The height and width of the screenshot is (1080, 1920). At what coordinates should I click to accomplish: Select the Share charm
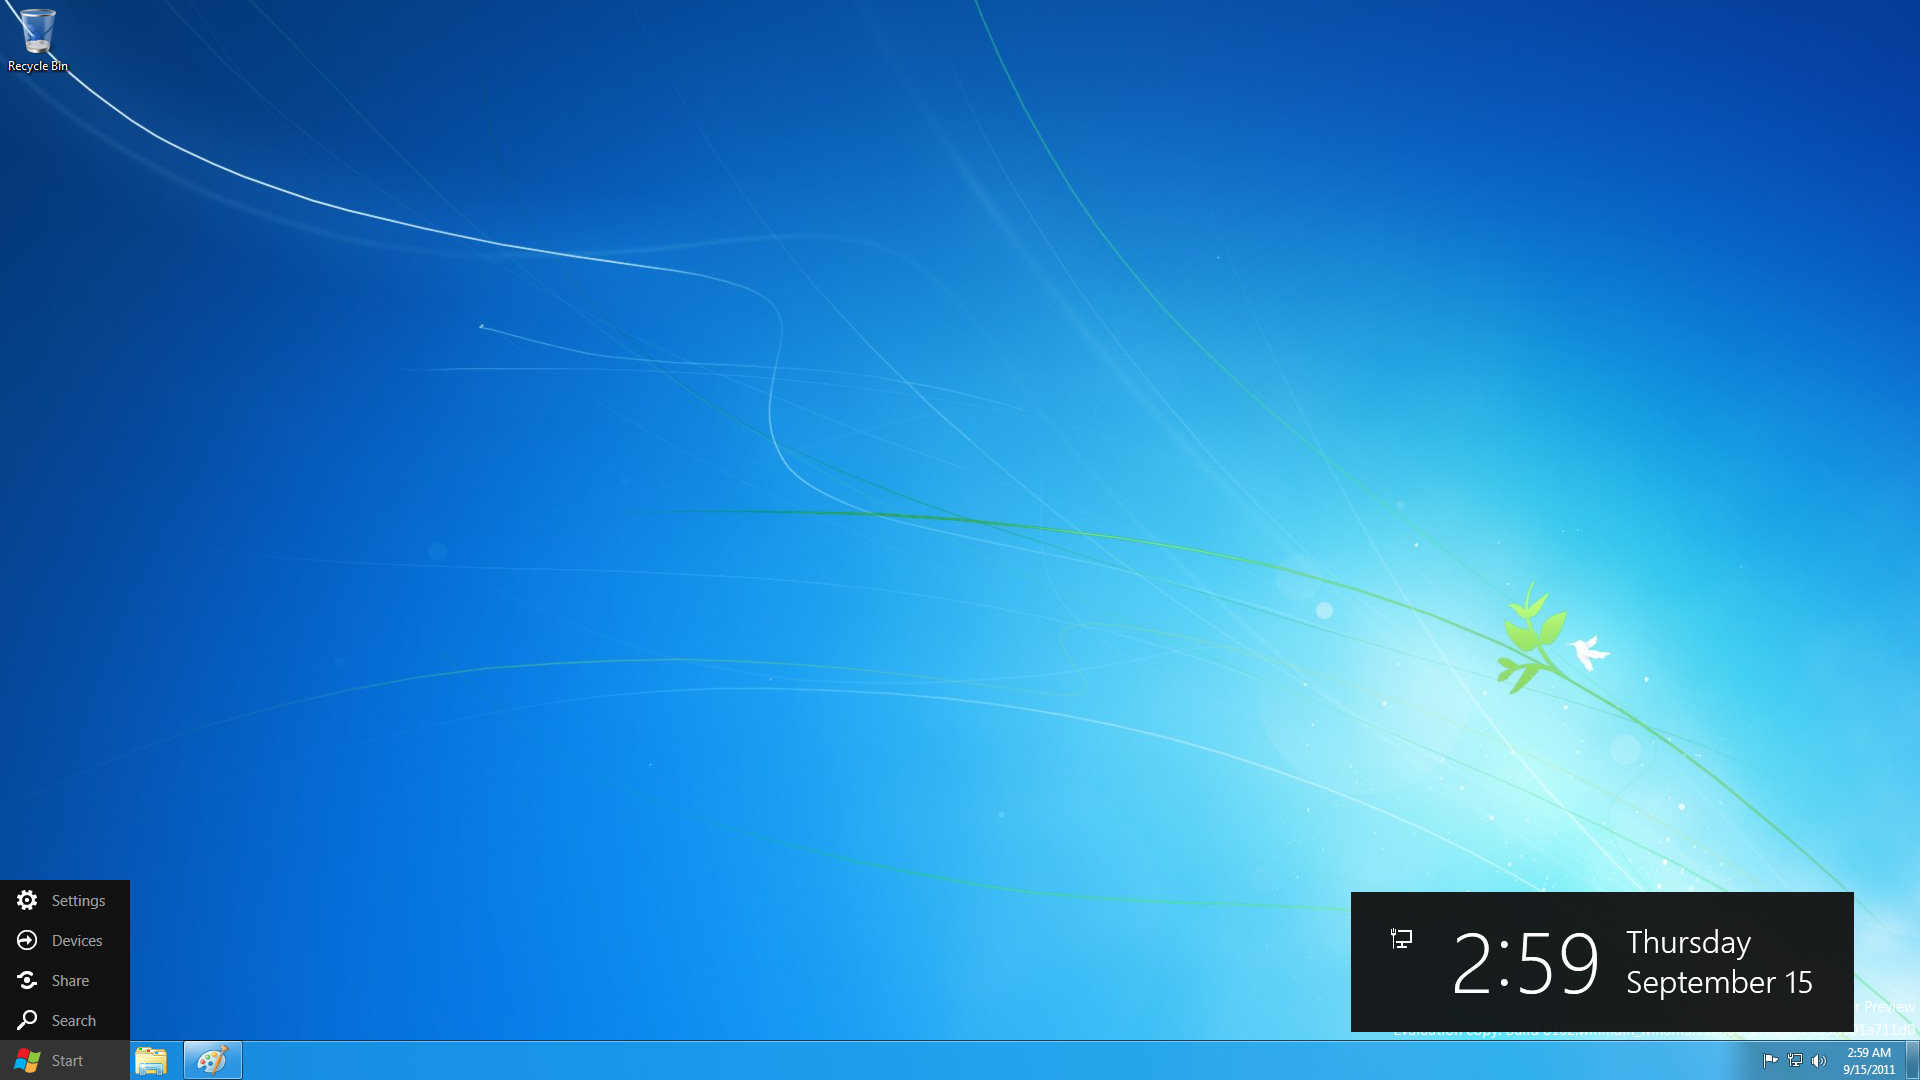64,980
